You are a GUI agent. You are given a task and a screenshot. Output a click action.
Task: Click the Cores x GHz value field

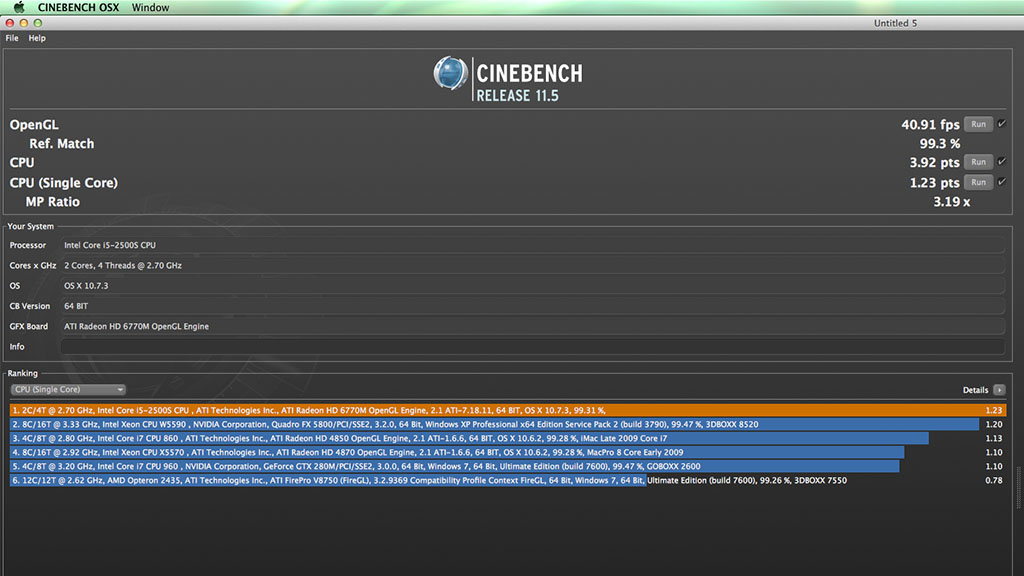point(533,266)
